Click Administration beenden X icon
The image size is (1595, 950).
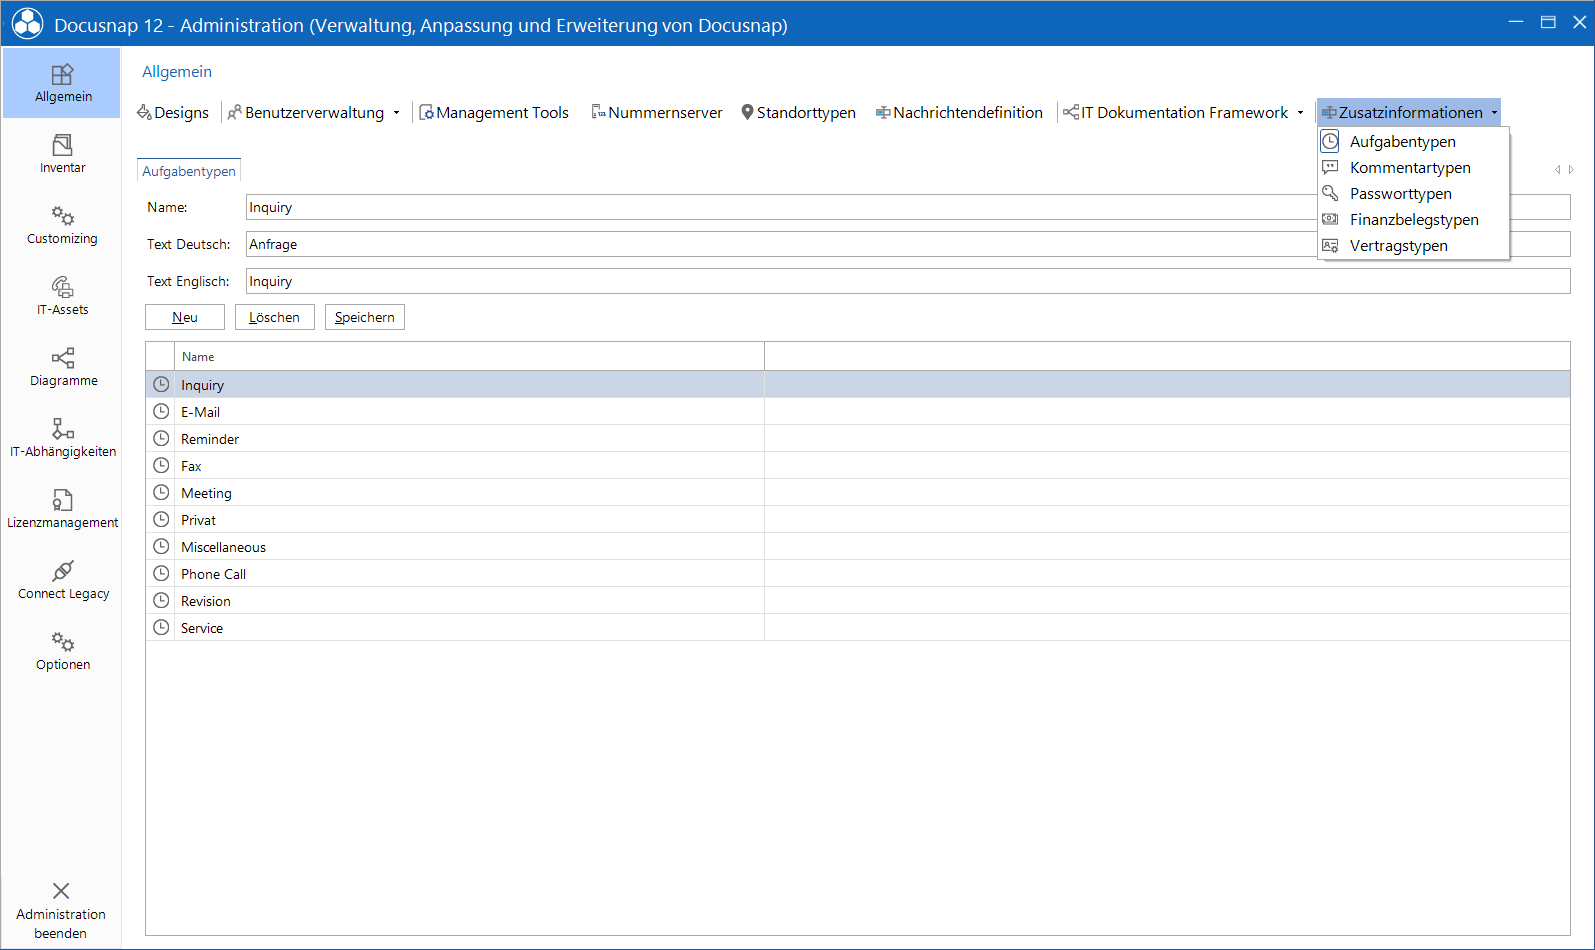click(x=61, y=891)
